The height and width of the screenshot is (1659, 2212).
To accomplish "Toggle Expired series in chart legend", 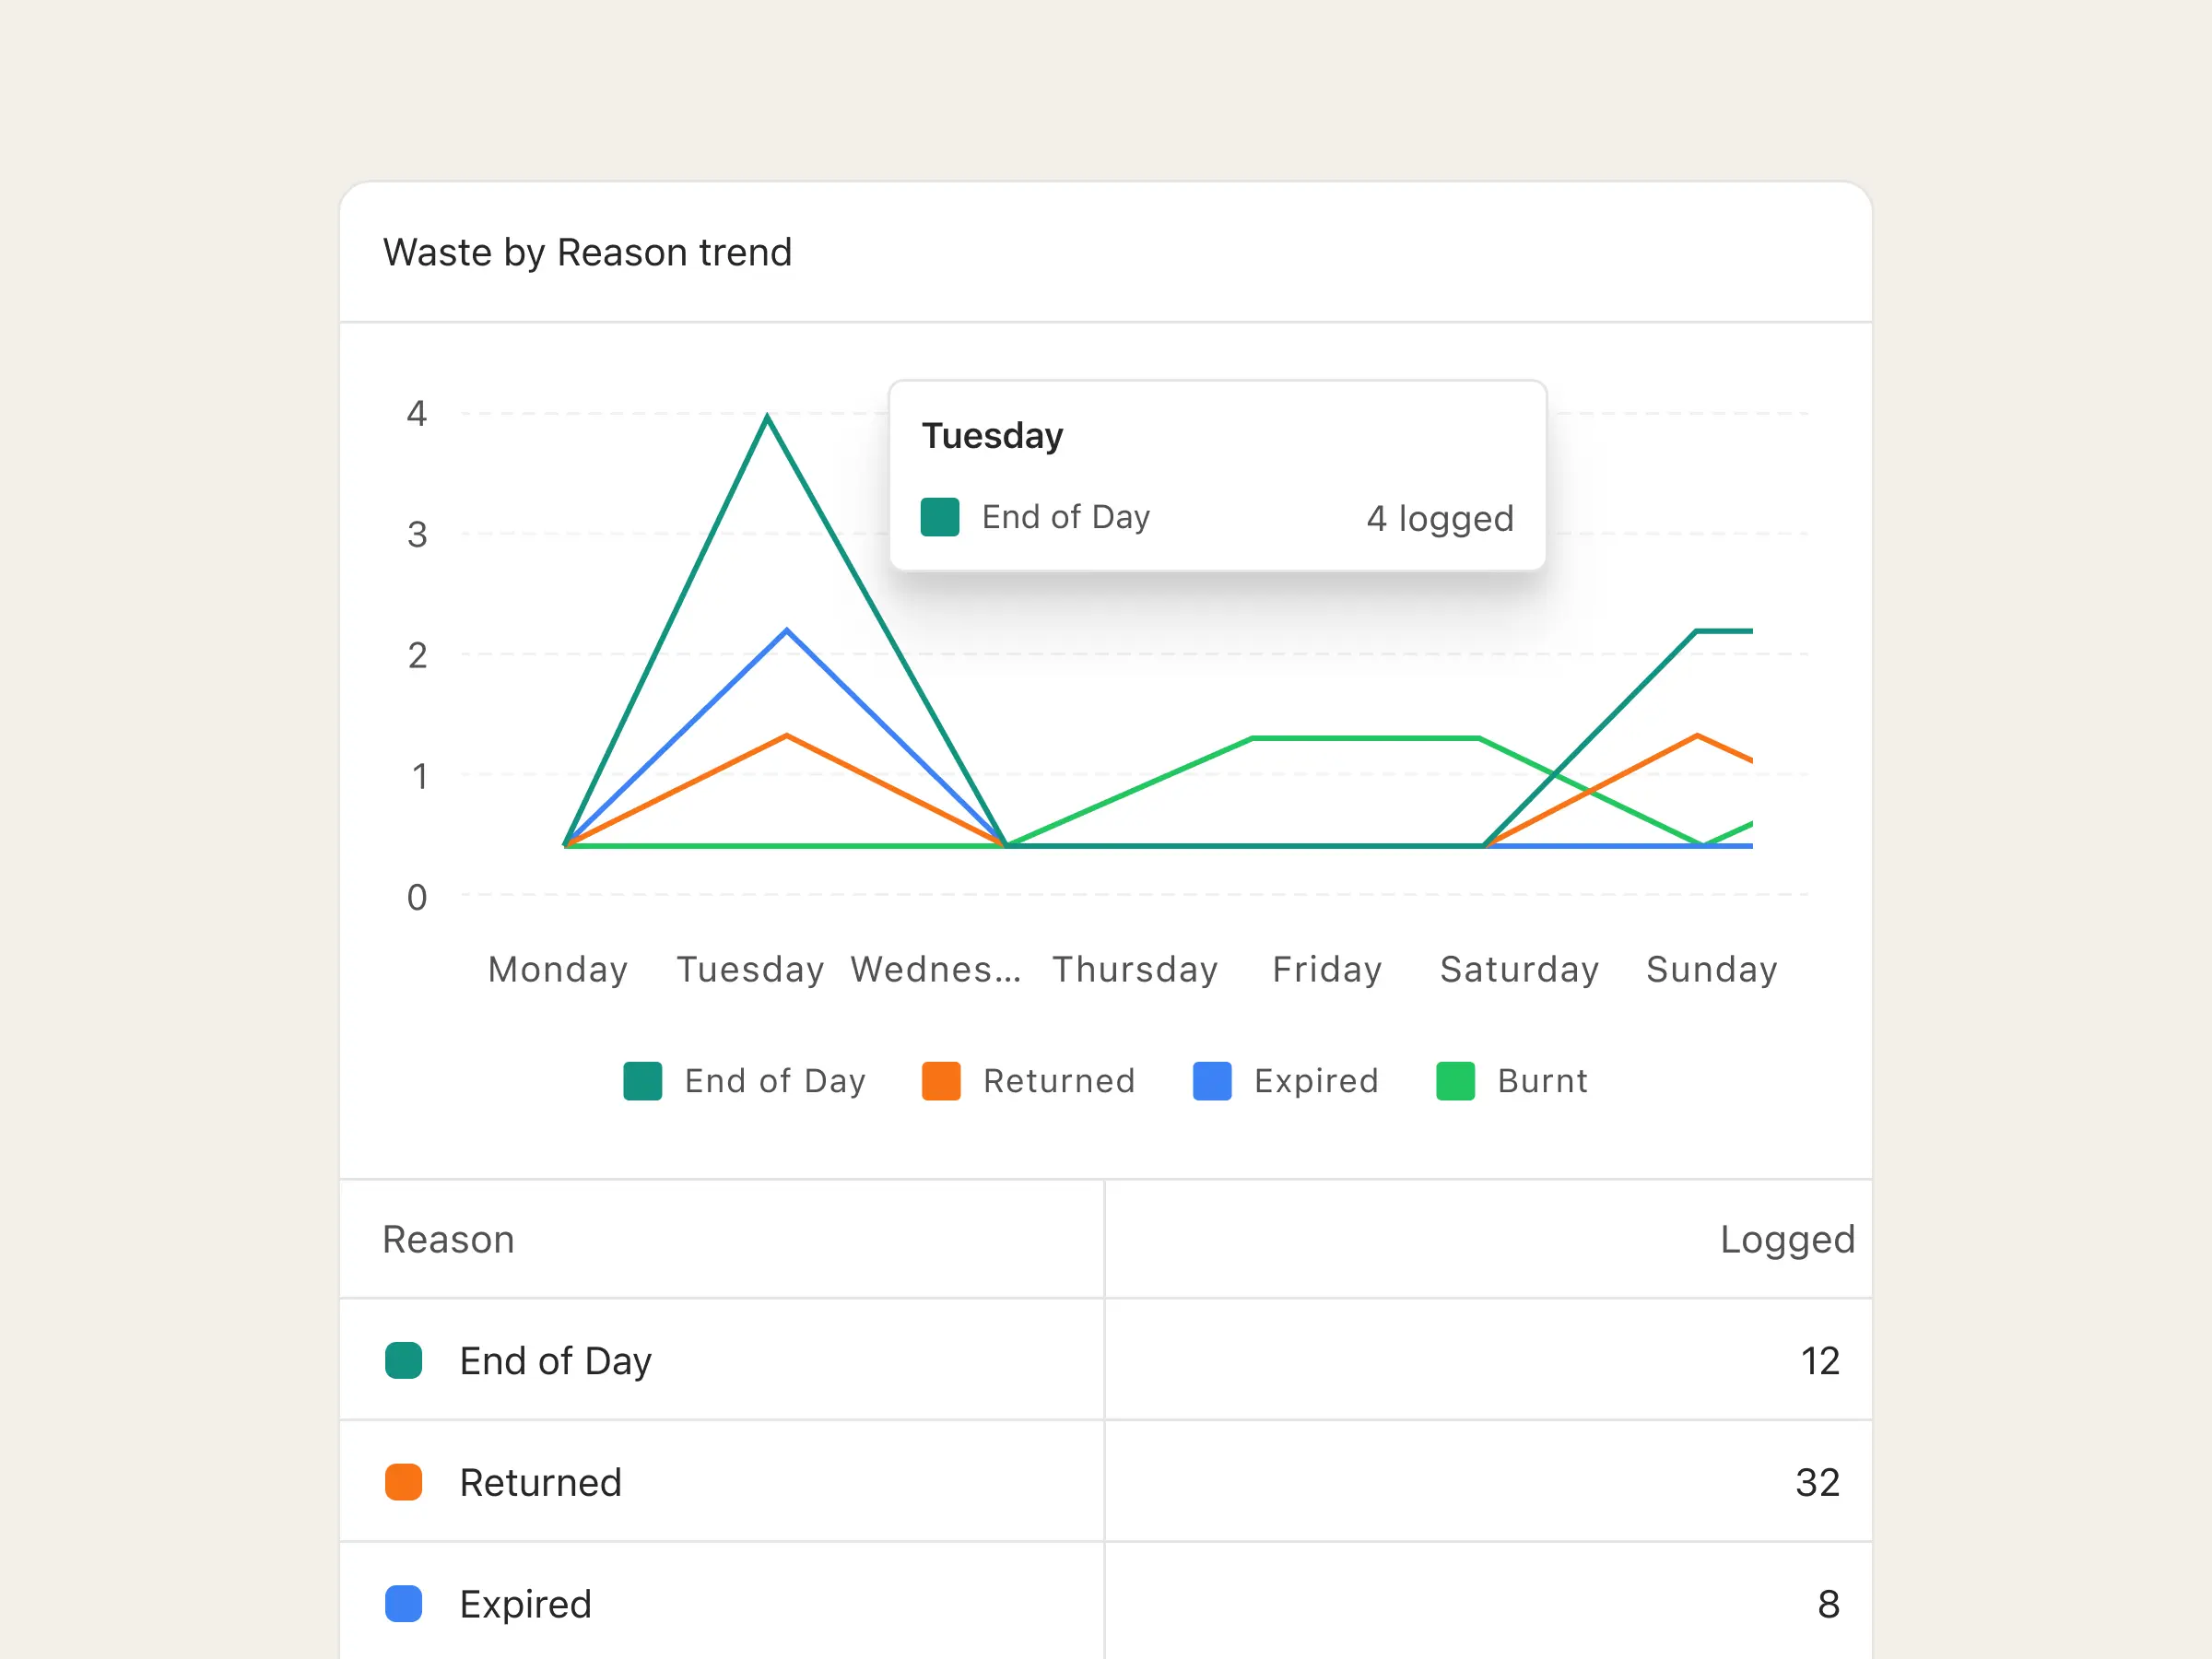I will point(1315,1081).
